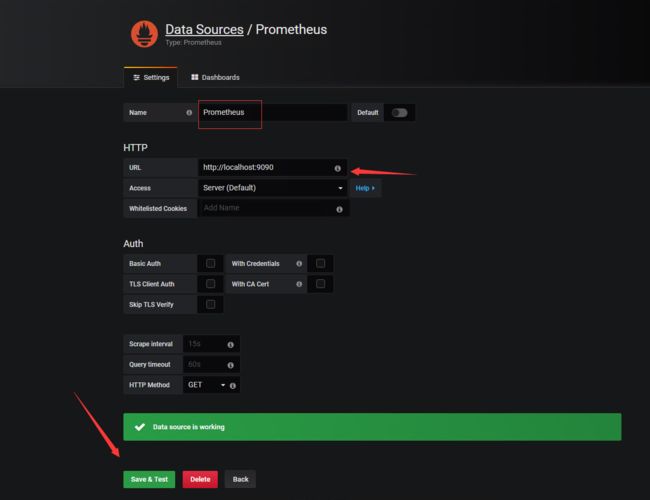Click the Prometheus flame logo icon
Viewport: 650px width, 500px height.
(144, 34)
